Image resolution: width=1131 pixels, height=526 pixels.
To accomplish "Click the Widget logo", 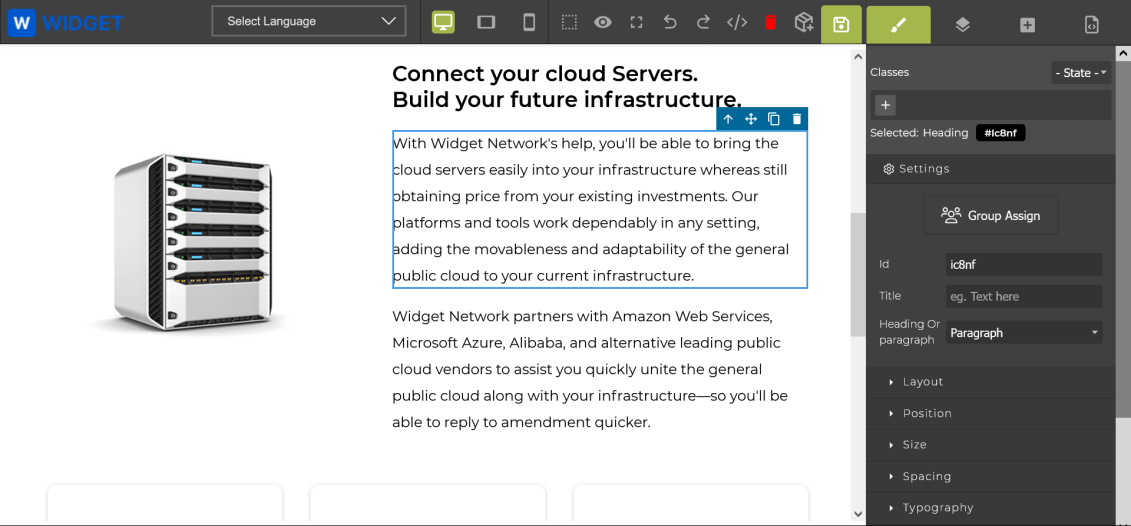I will pyautogui.click(x=66, y=23).
